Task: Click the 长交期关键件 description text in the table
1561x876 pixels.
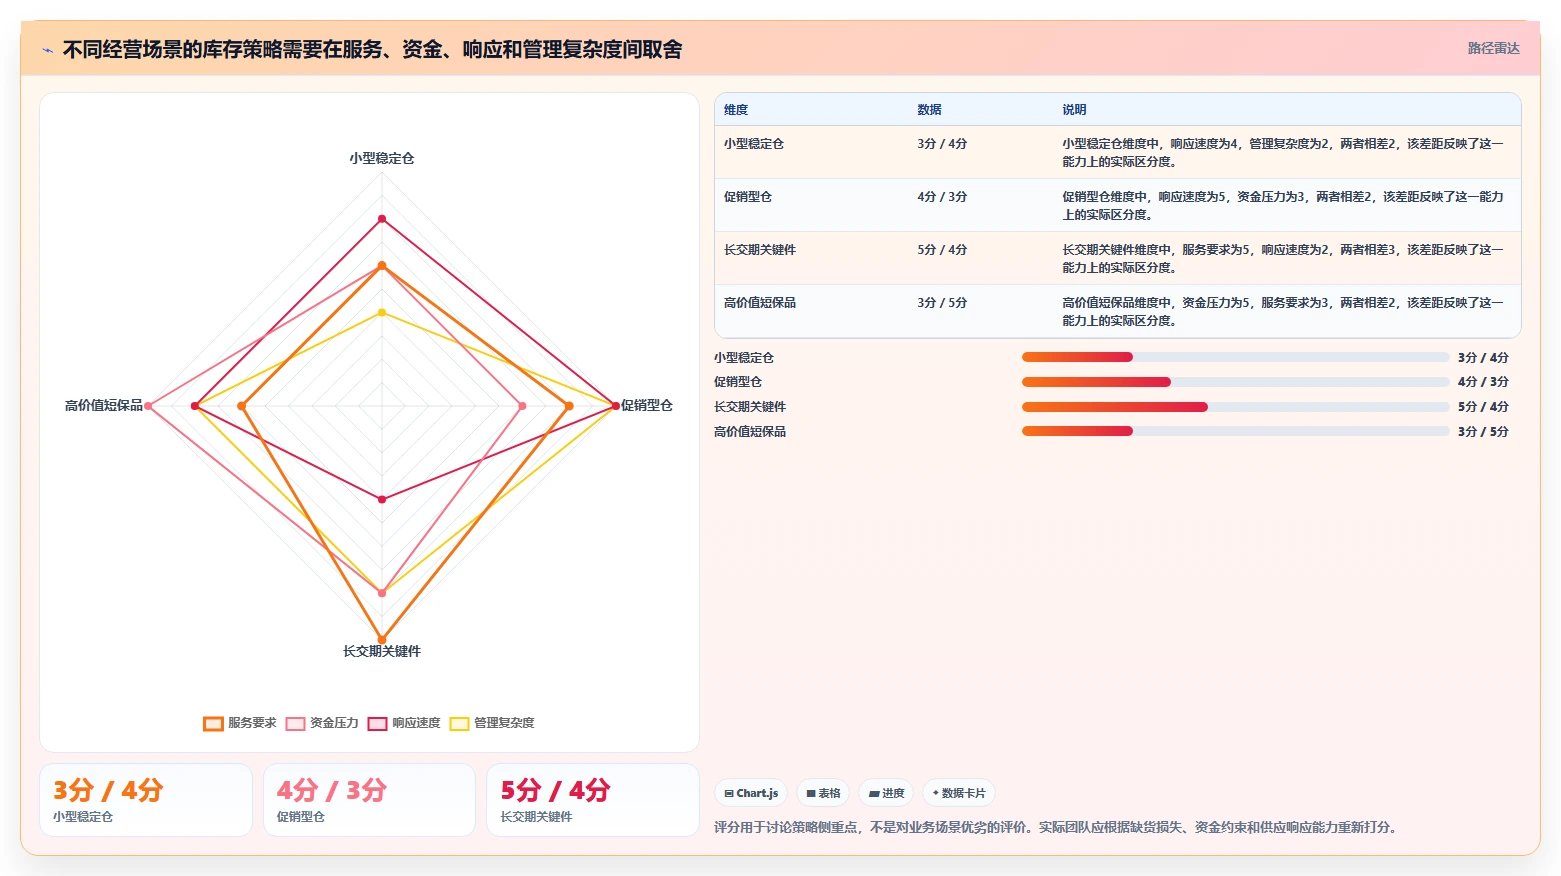Action: click(x=1283, y=259)
